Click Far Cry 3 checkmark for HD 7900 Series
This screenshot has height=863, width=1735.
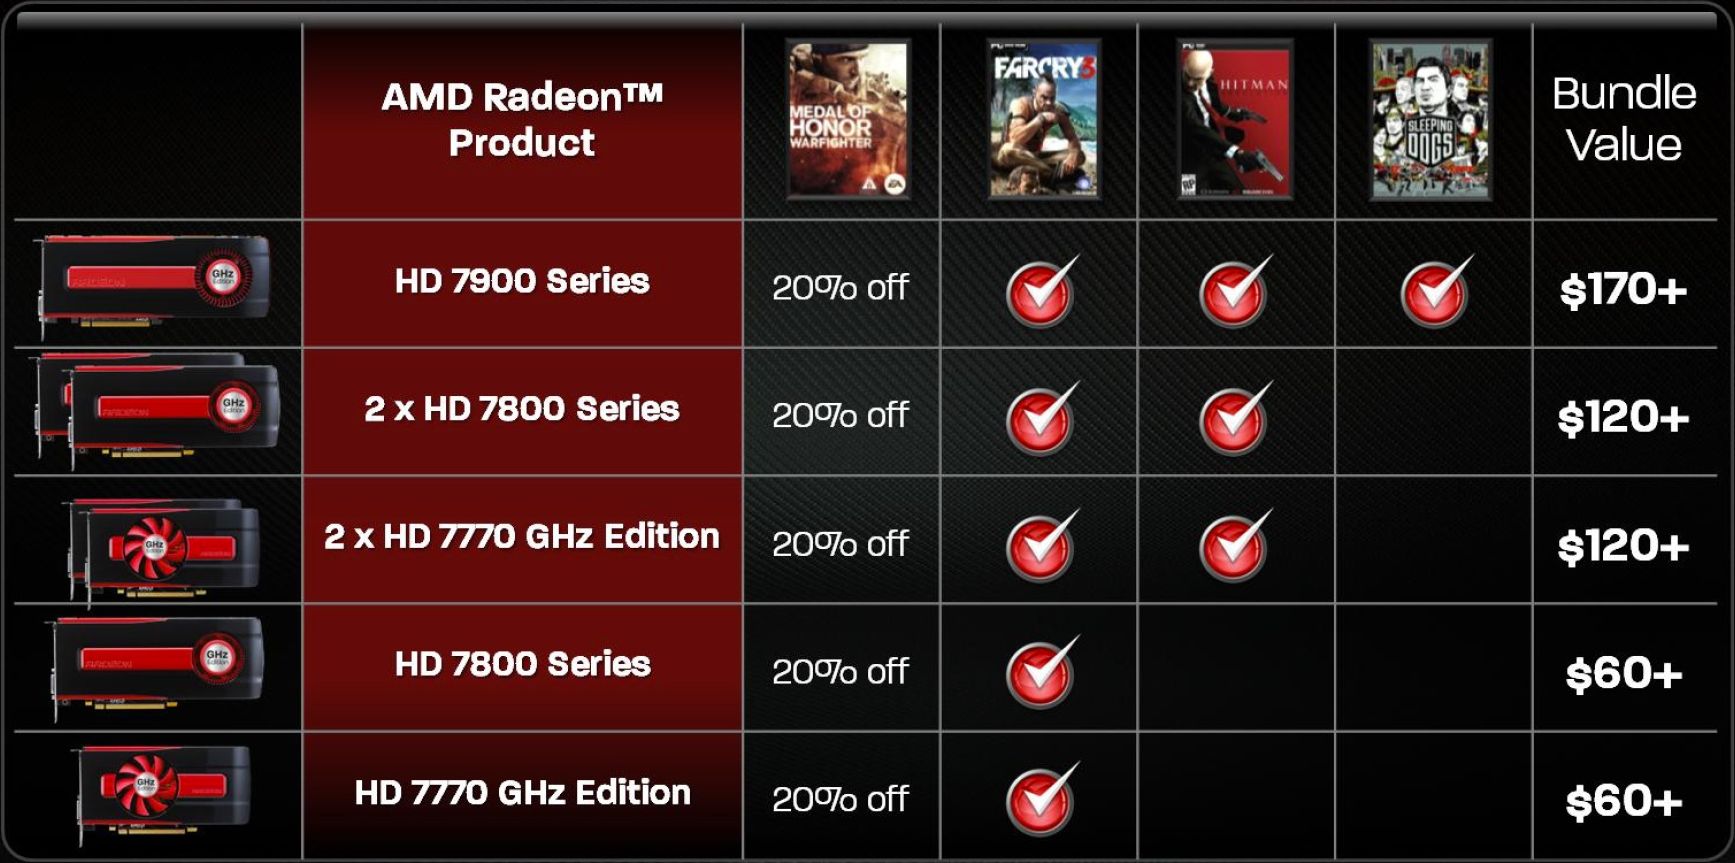point(1041,290)
